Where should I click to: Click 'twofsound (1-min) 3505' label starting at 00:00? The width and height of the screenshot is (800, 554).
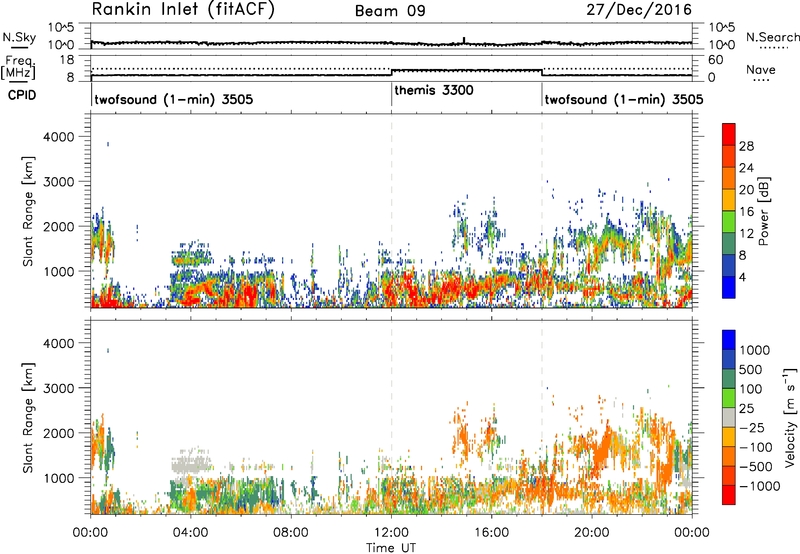tap(173, 99)
